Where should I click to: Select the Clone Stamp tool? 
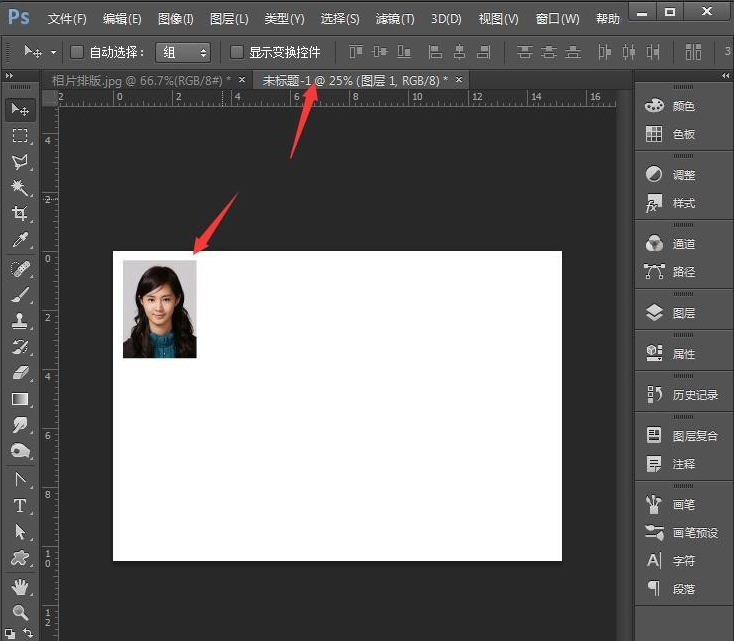pyautogui.click(x=19, y=320)
